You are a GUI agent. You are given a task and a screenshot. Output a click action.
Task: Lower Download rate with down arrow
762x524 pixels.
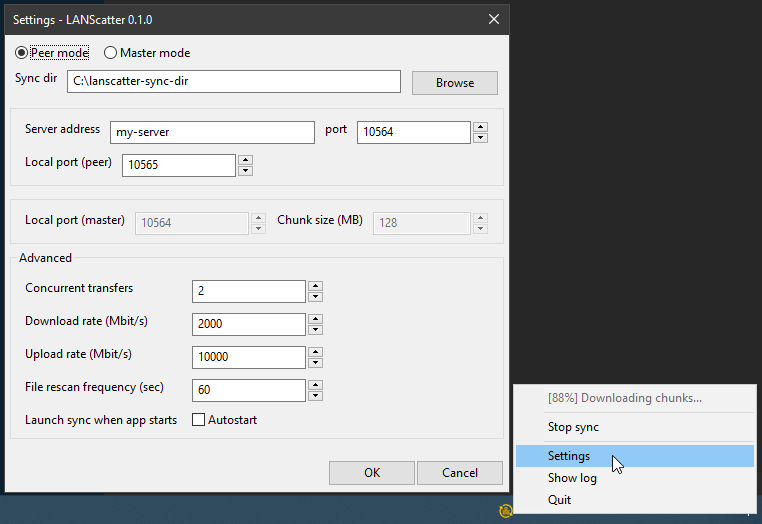(315, 330)
